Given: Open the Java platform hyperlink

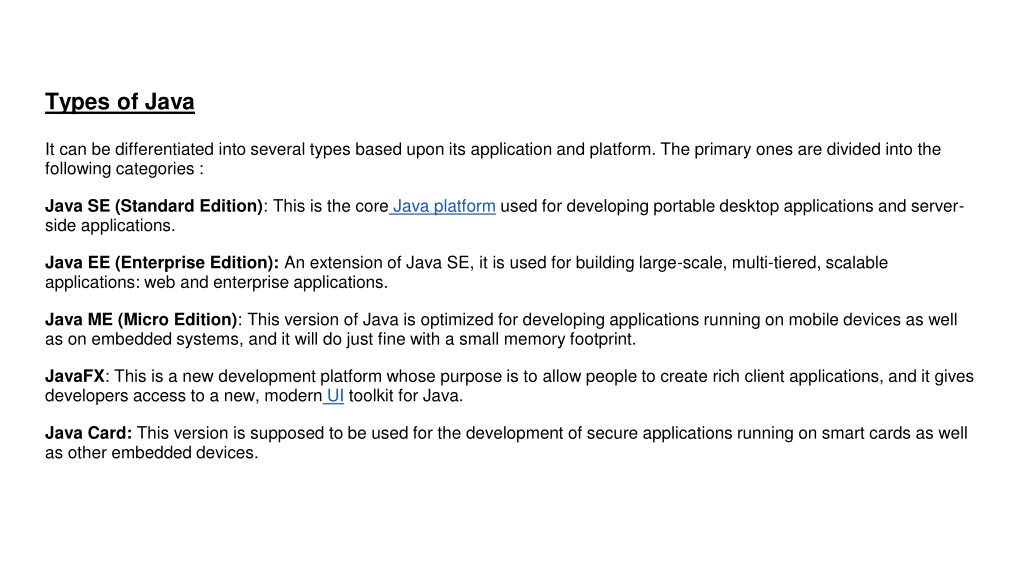Looking at the screenshot, I should click(443, 206).
